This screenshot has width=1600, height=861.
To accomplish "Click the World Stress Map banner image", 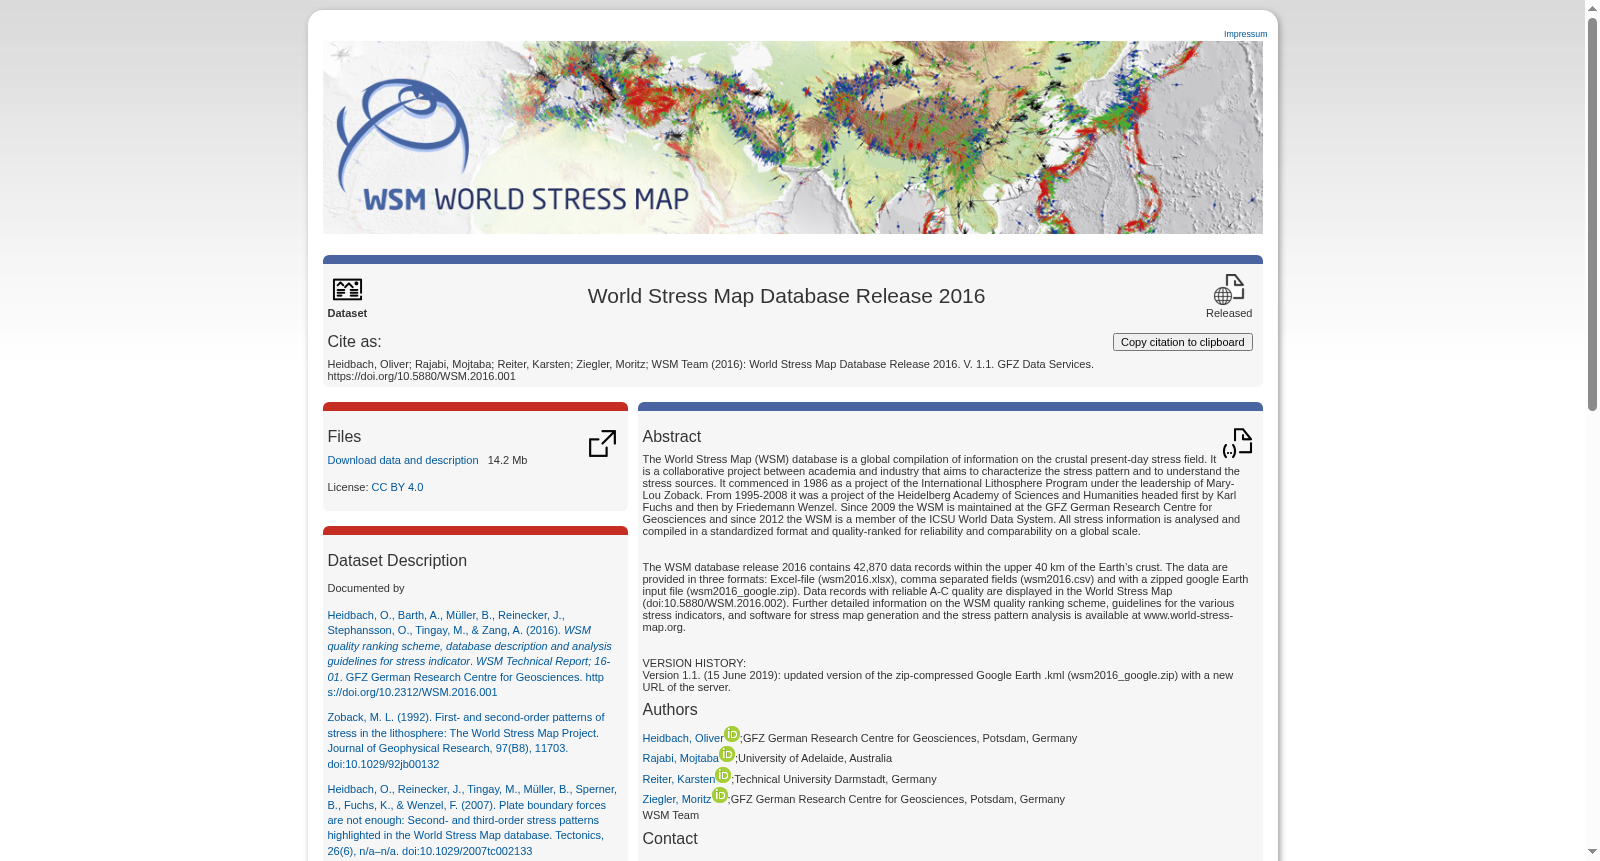I will tap(792, 137).
